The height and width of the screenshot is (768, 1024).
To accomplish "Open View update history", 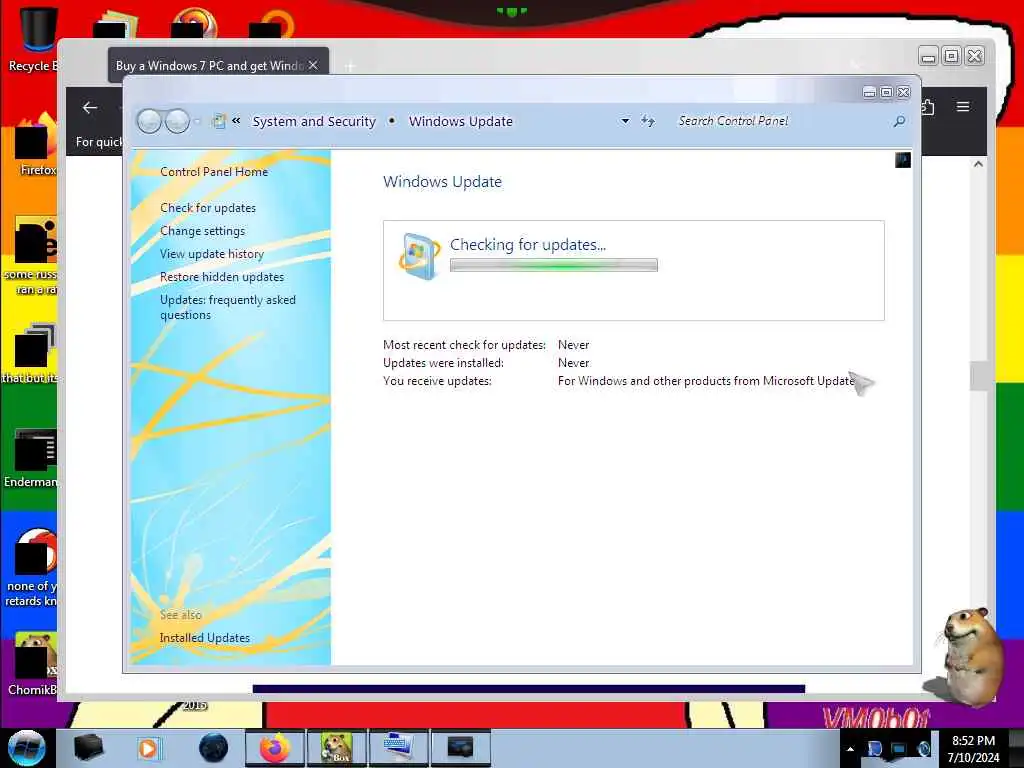I will pyautogui.click(x=212, y=253).
